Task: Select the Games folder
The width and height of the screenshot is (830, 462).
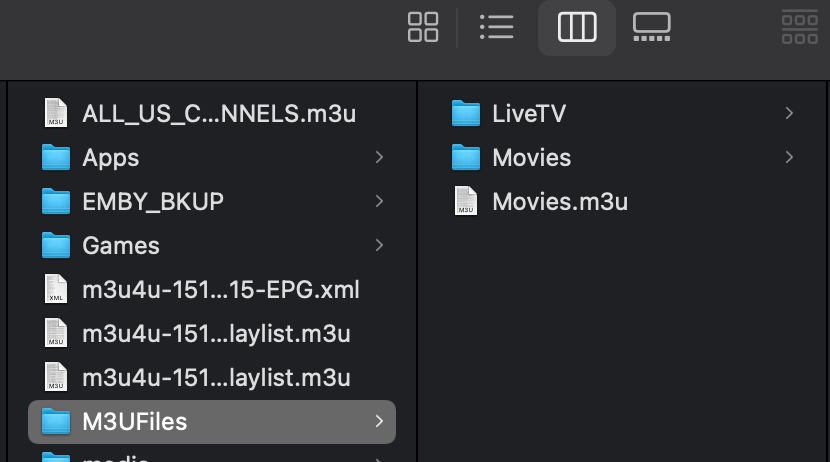Action: [x=212, y=245]
